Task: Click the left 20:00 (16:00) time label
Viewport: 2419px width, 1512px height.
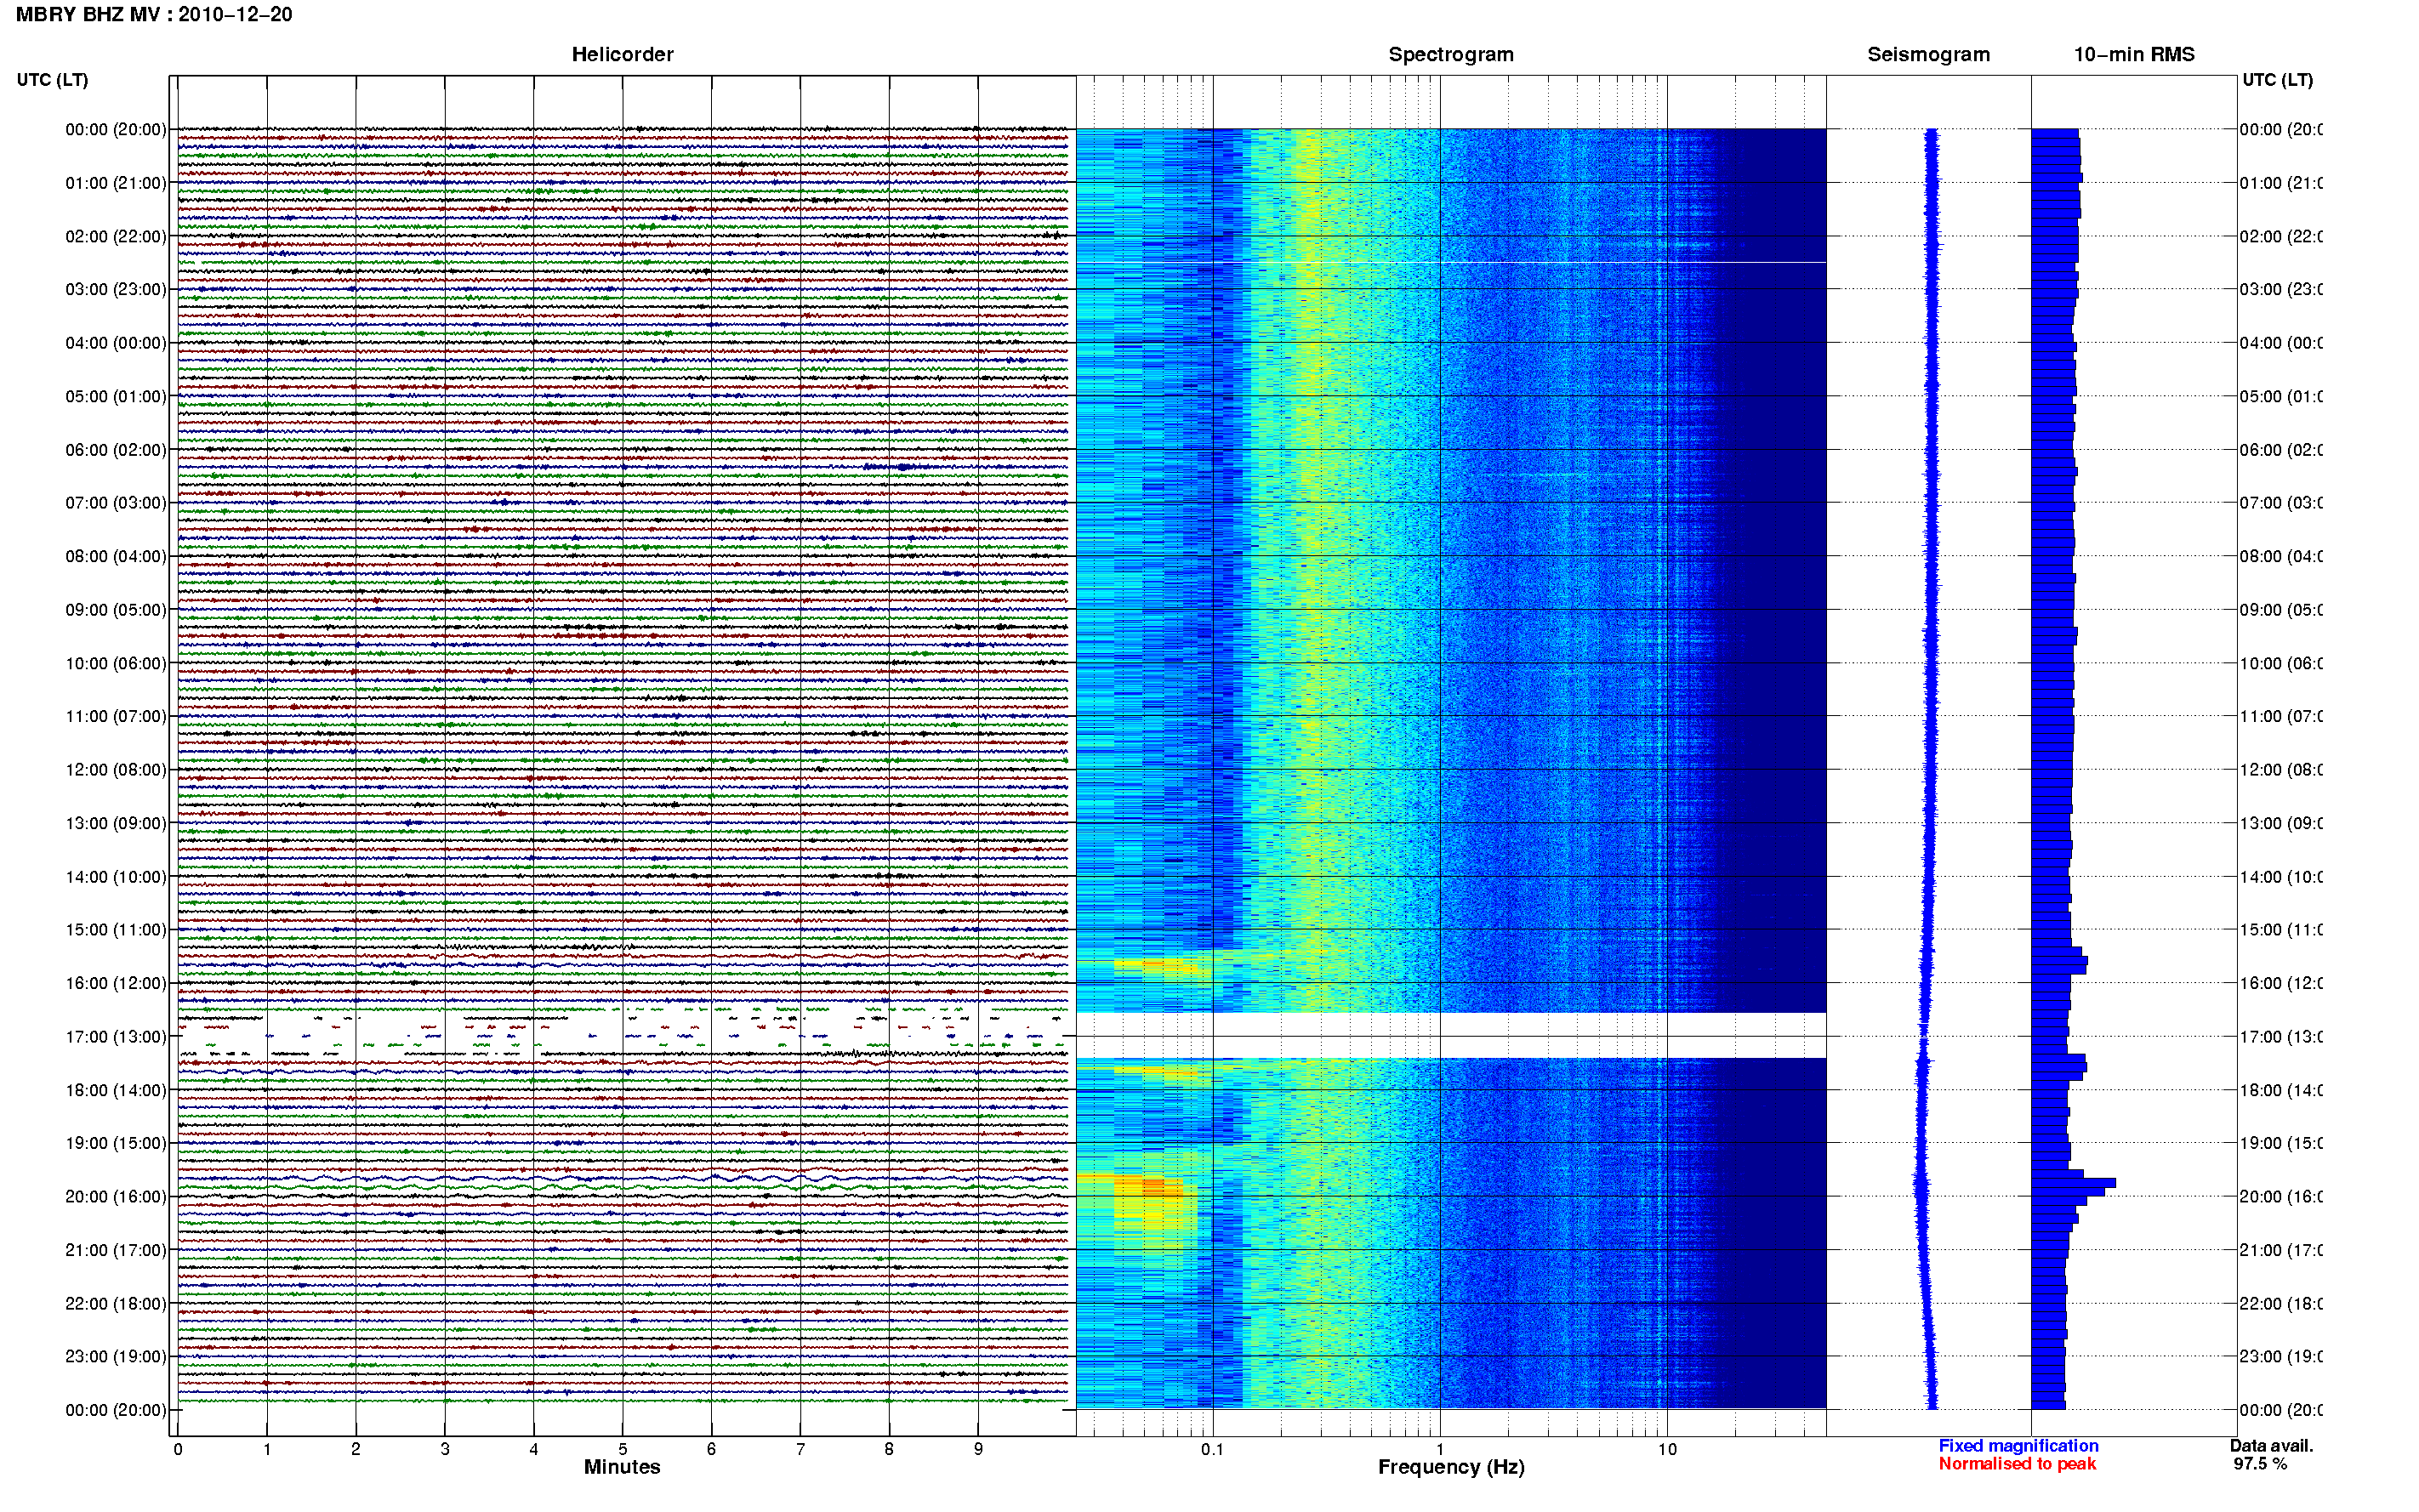Action: point(116,1196)
